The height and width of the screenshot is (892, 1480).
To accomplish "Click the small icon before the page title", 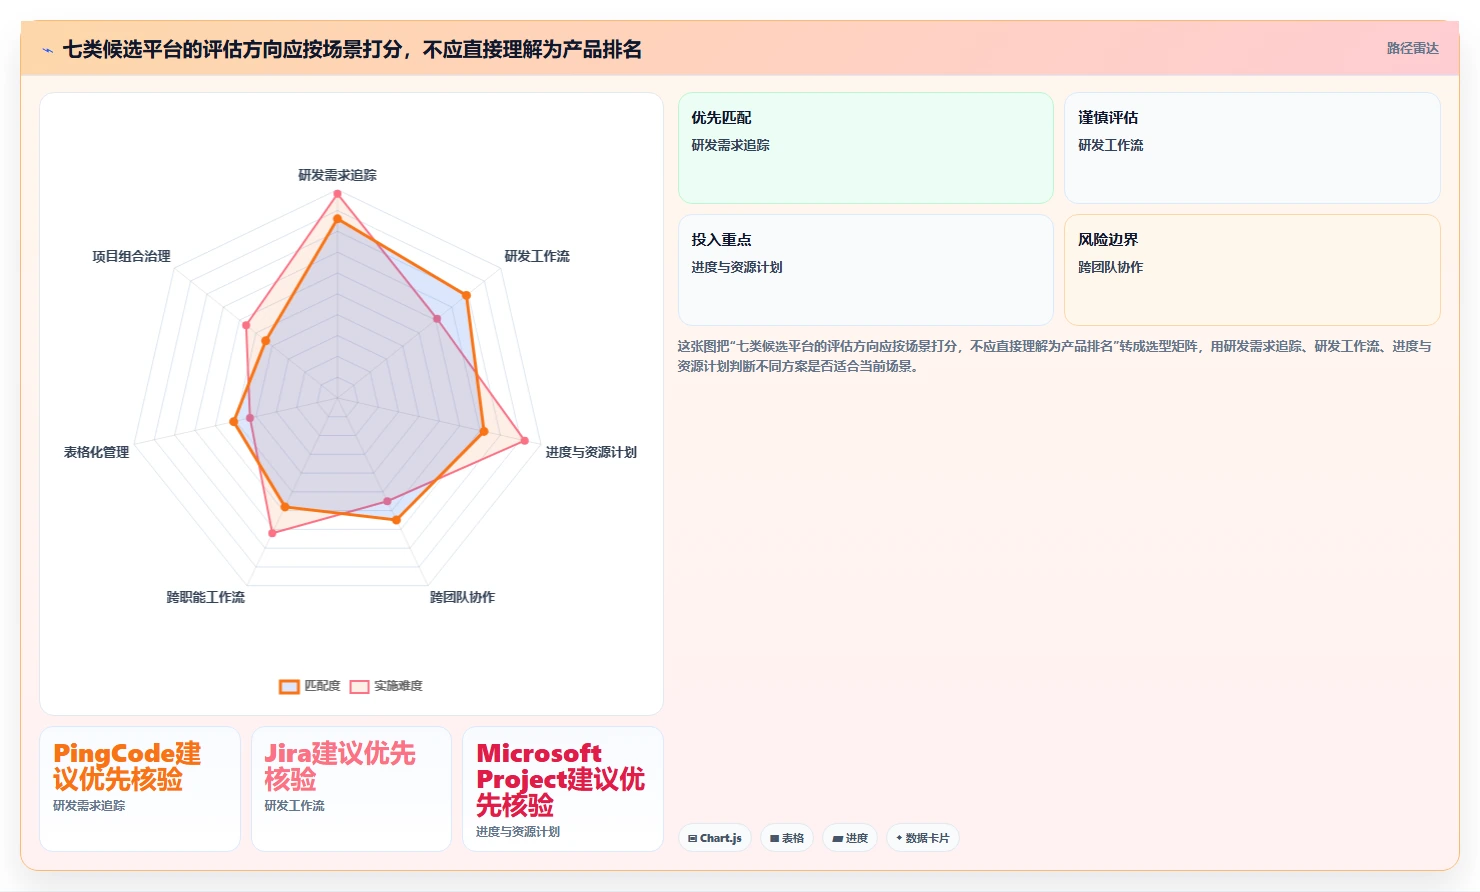I will tap(47, 50).
